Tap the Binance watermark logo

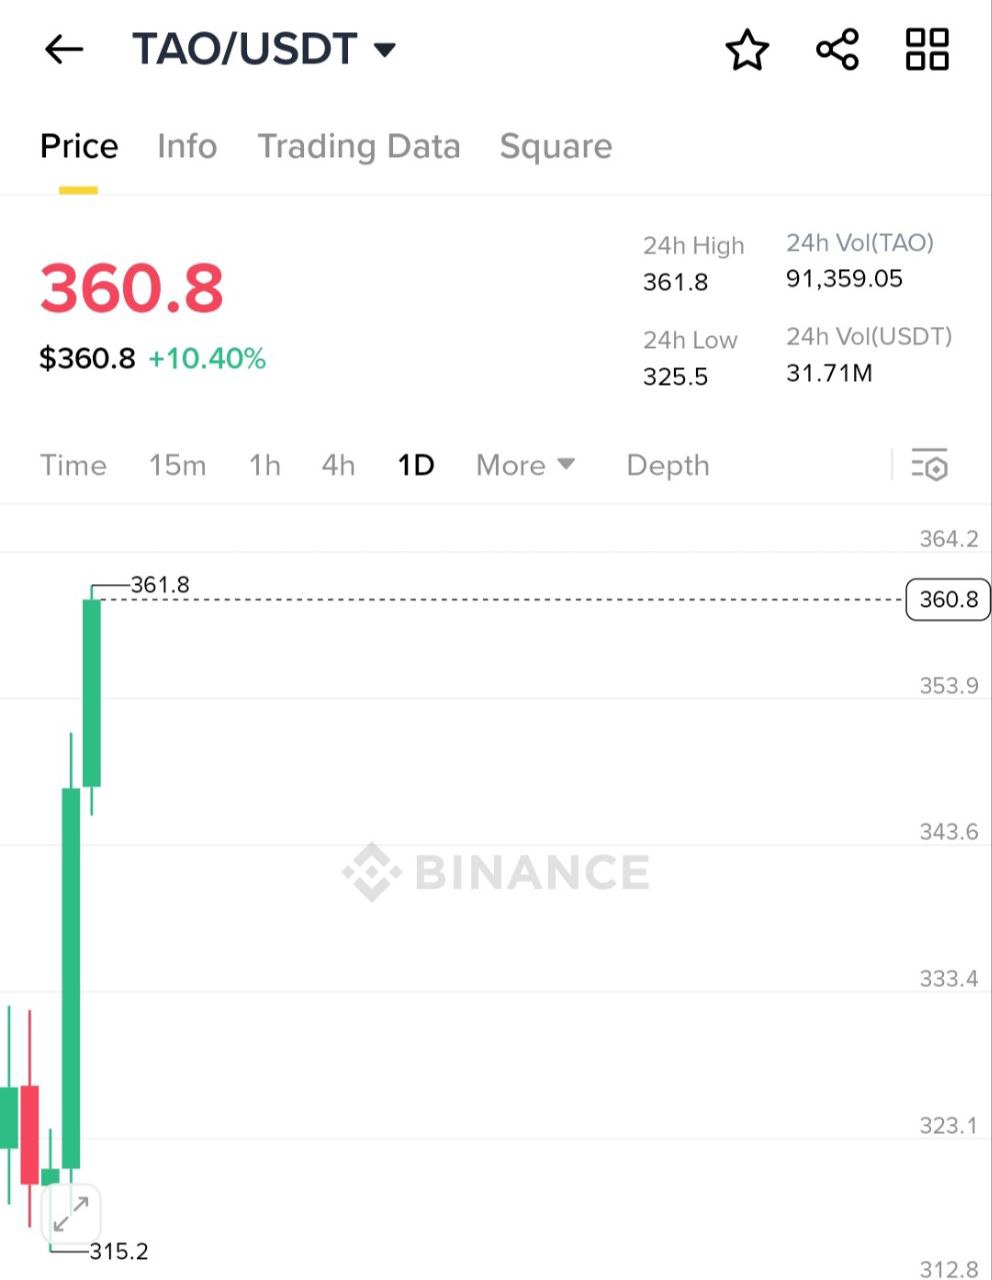pos(496,872)
